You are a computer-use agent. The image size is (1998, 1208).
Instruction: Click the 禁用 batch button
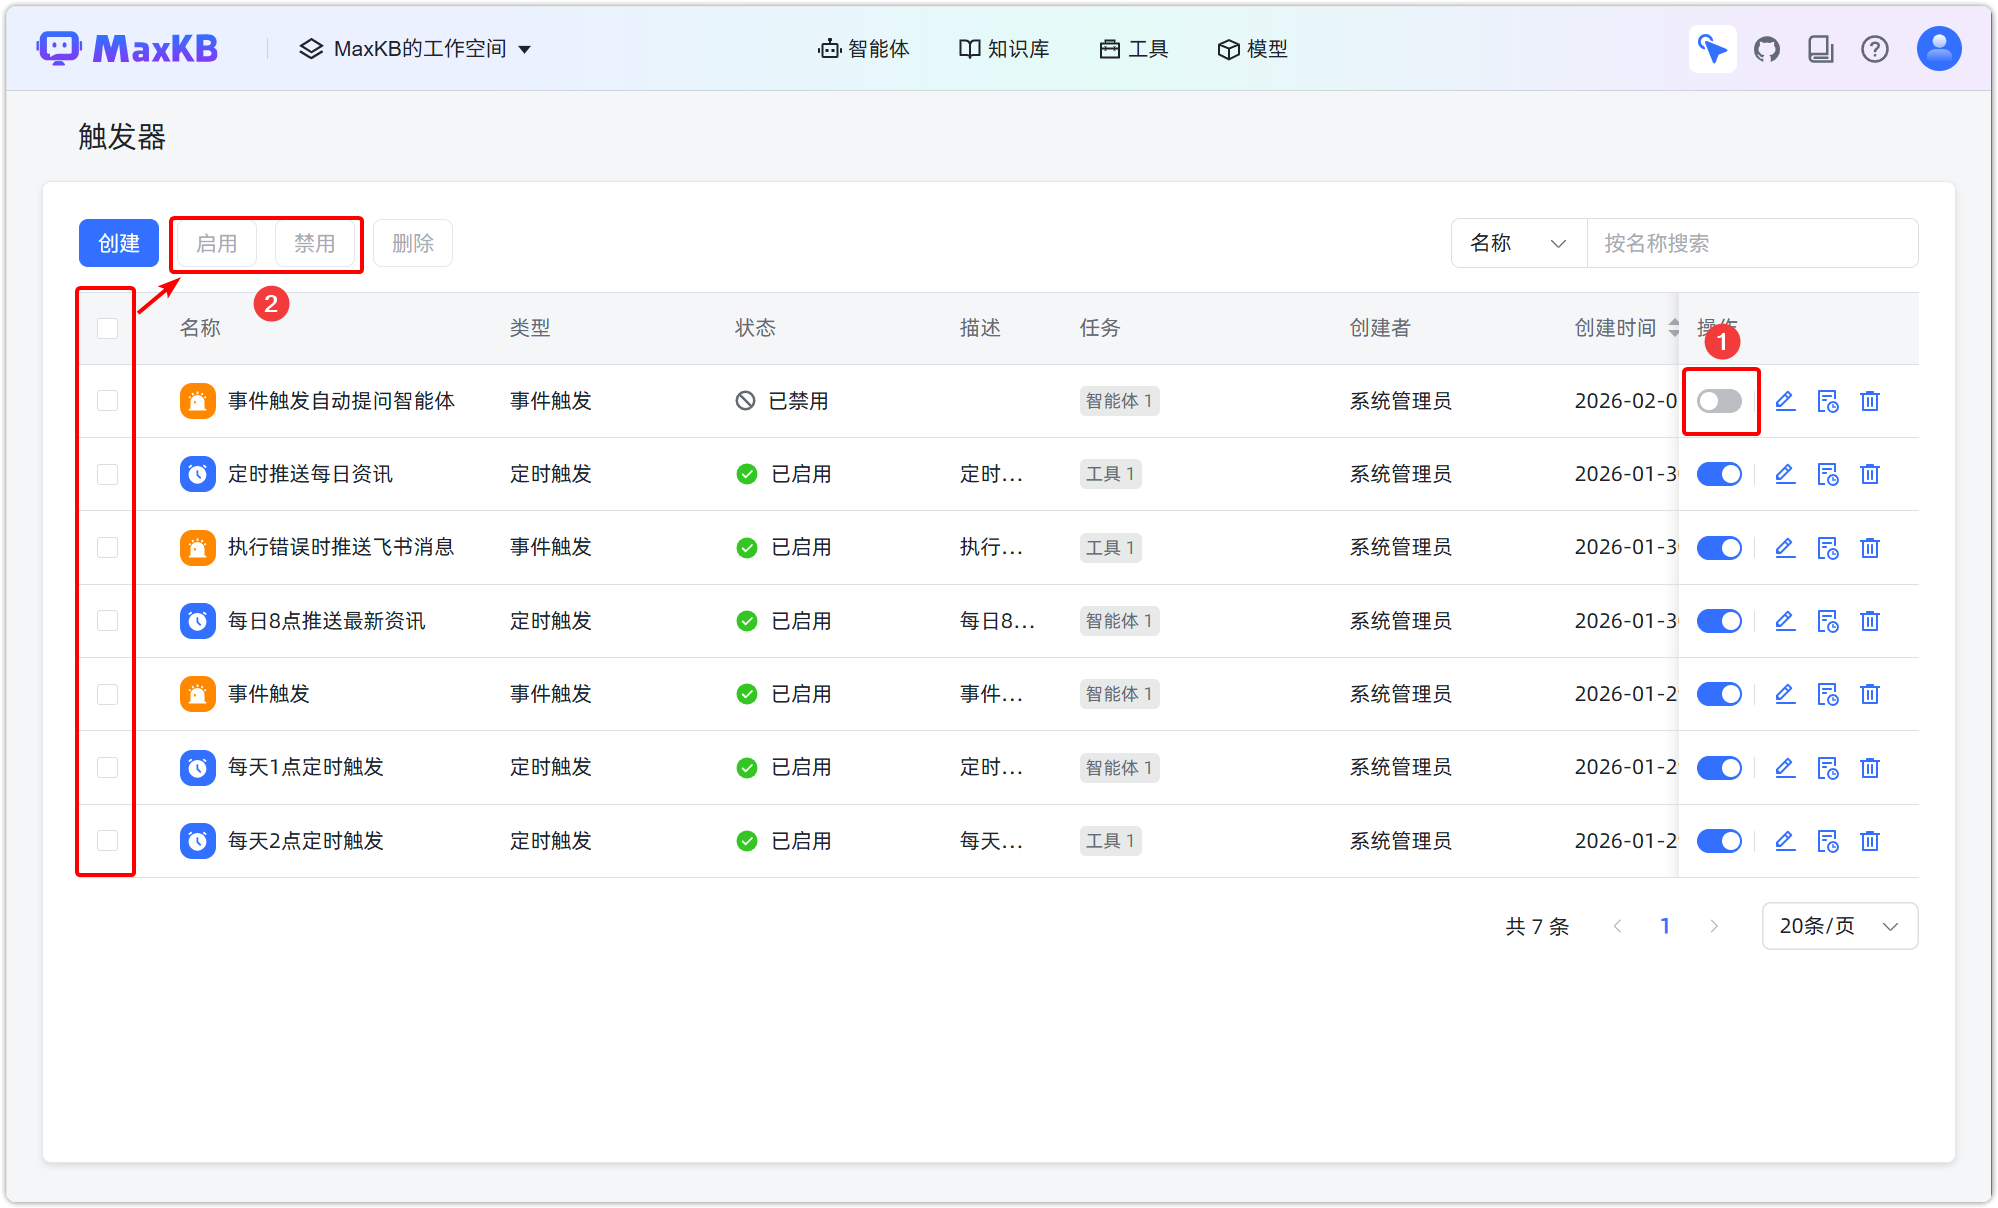pos(315,243)
